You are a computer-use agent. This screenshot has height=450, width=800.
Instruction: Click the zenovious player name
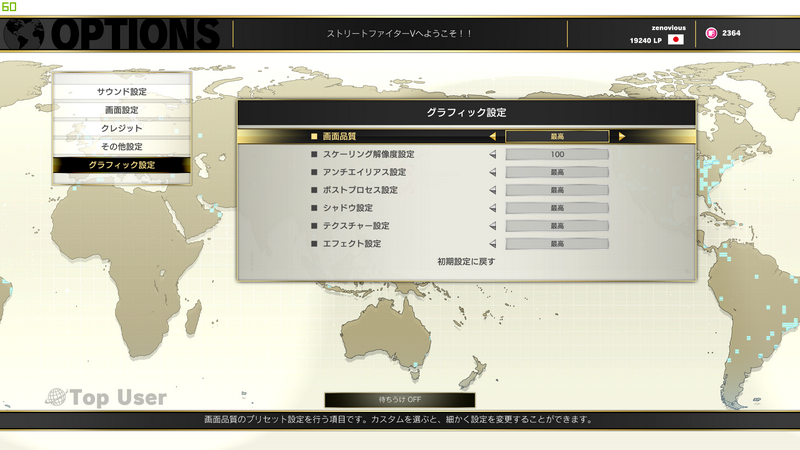tap(668, 28)
